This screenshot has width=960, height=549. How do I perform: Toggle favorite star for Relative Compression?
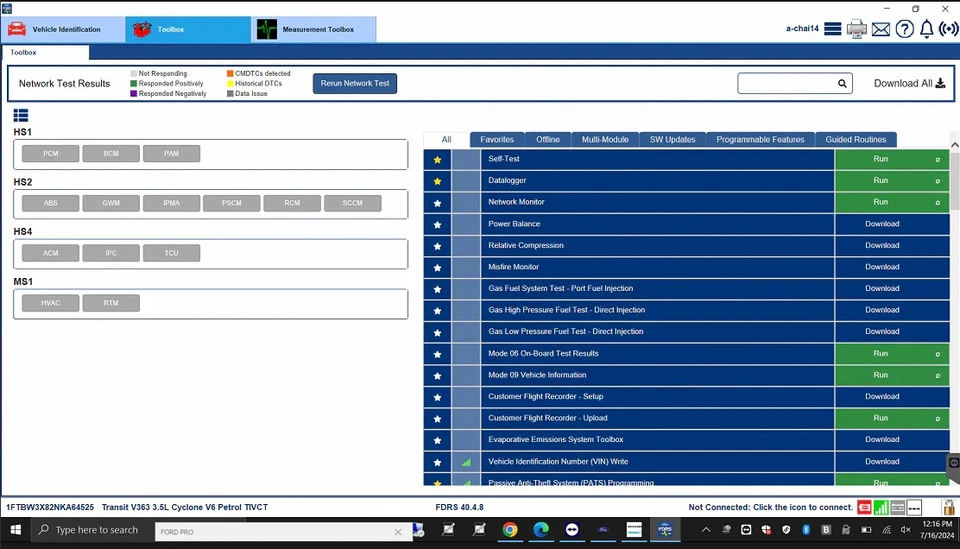click(437, 246)
